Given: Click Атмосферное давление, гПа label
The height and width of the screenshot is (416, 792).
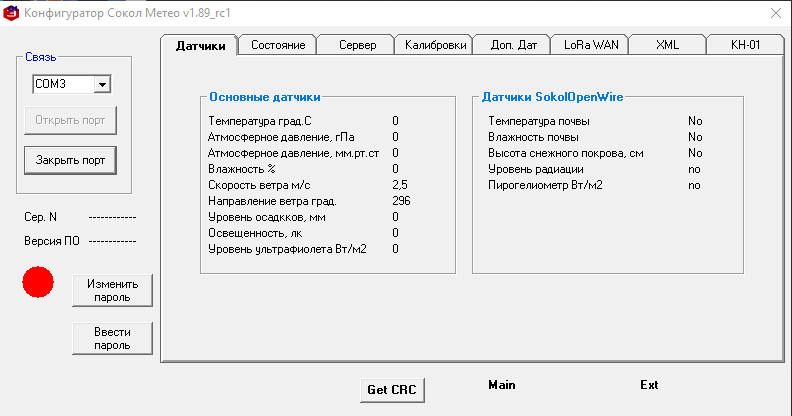Looking at the screenshot, I should click(281, 137).
